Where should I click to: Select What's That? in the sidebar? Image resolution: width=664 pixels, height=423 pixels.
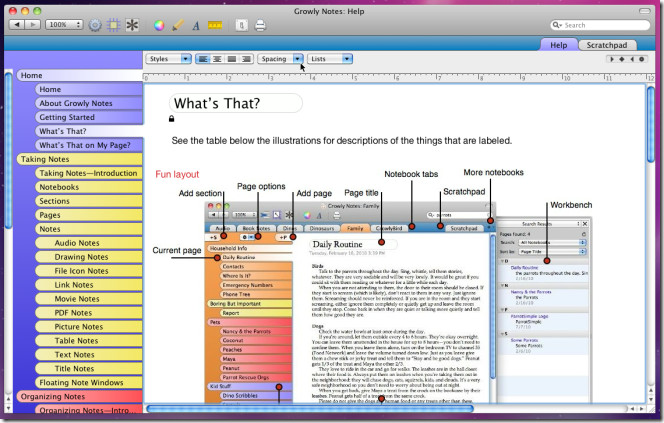pos(89,131)
